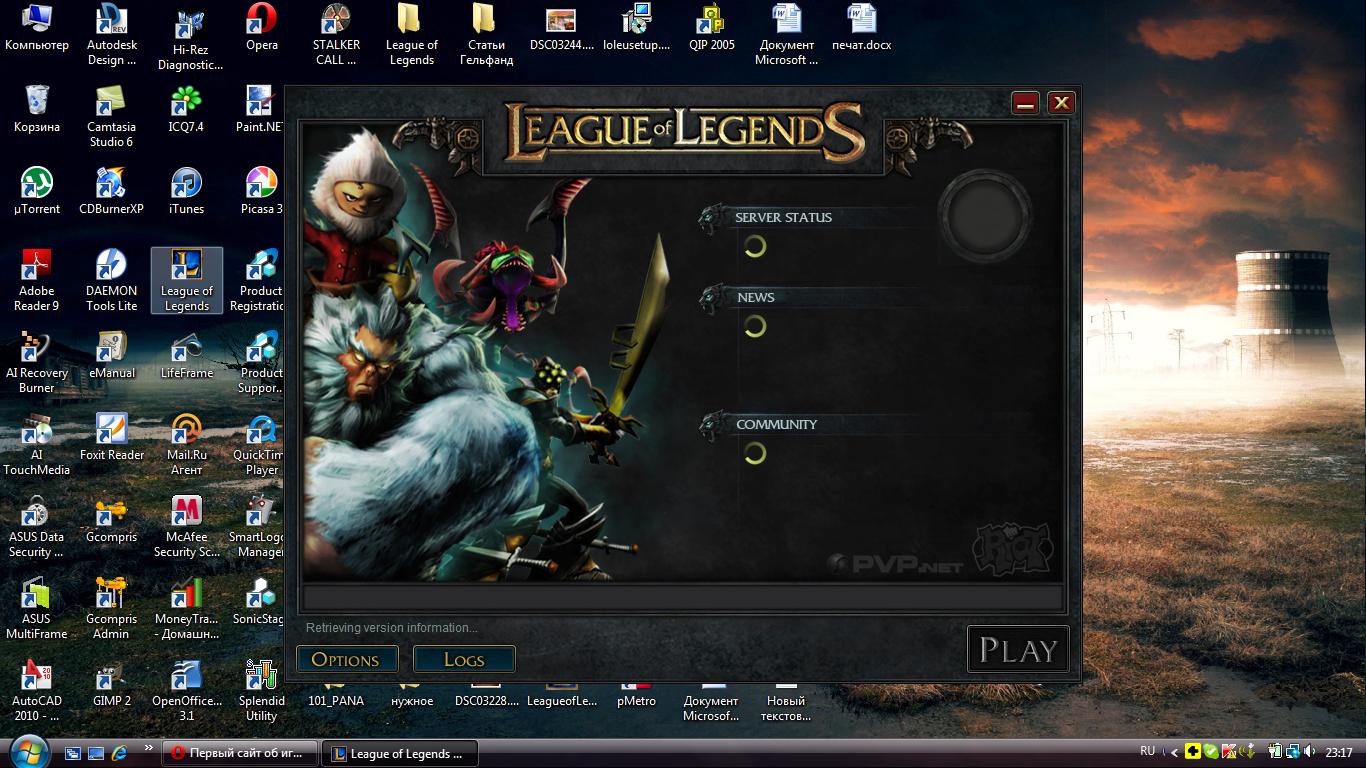The image size is (1366, 768).
Task: Open the eManual desktop icon
Action: (x=112, y=356)
